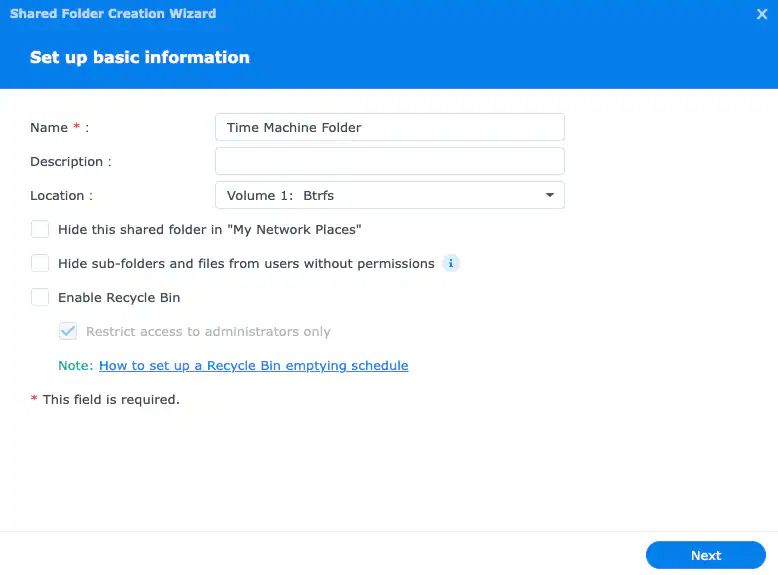Check the Enable Recycle Bin box
This screenshot has width=778, height=575.
click(x=40, y=297)
